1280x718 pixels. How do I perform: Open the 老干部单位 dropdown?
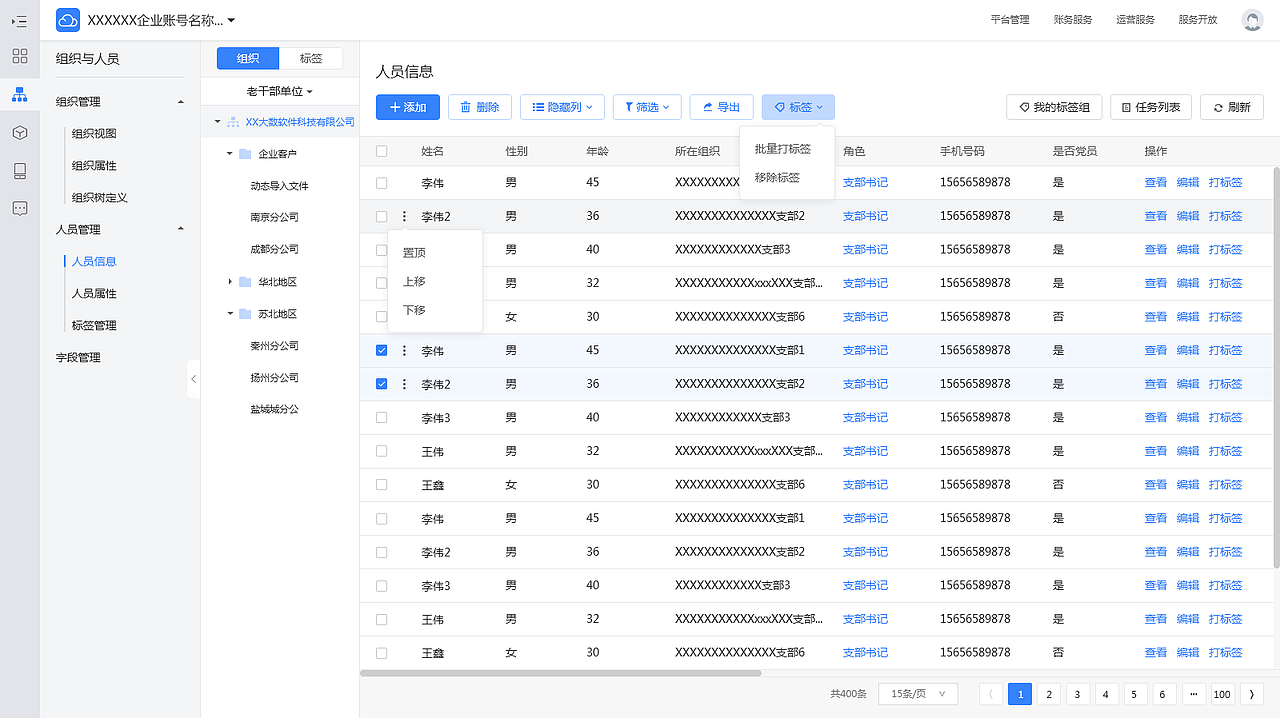[279, 91]
